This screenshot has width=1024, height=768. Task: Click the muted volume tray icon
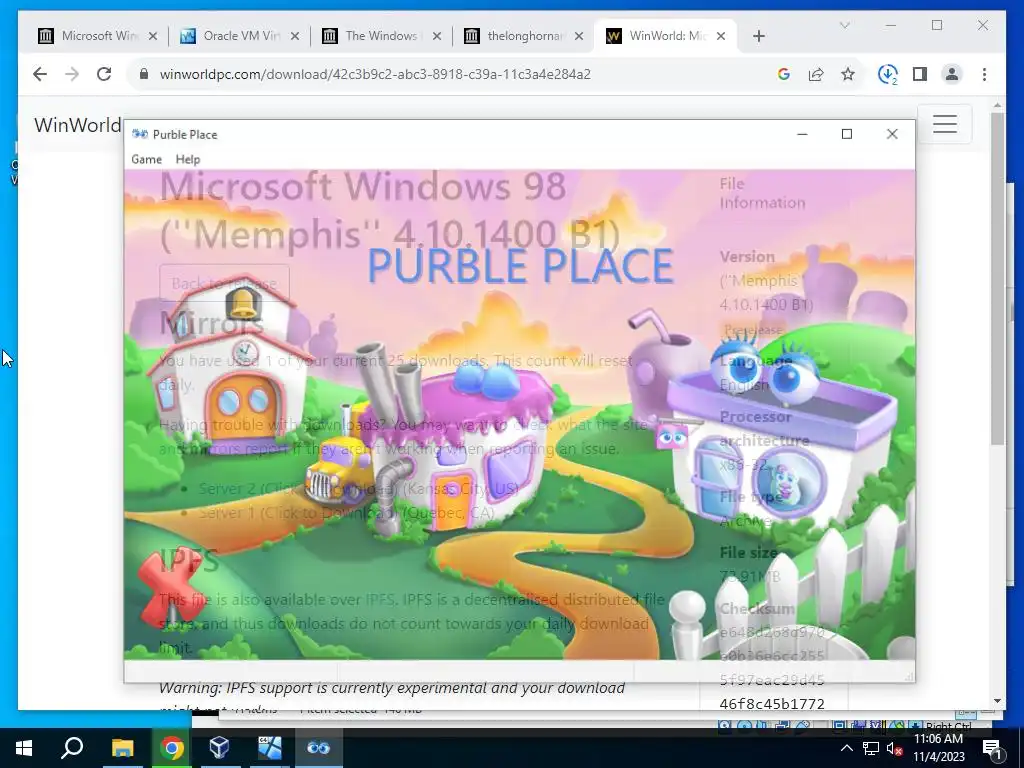coord(894,748)
